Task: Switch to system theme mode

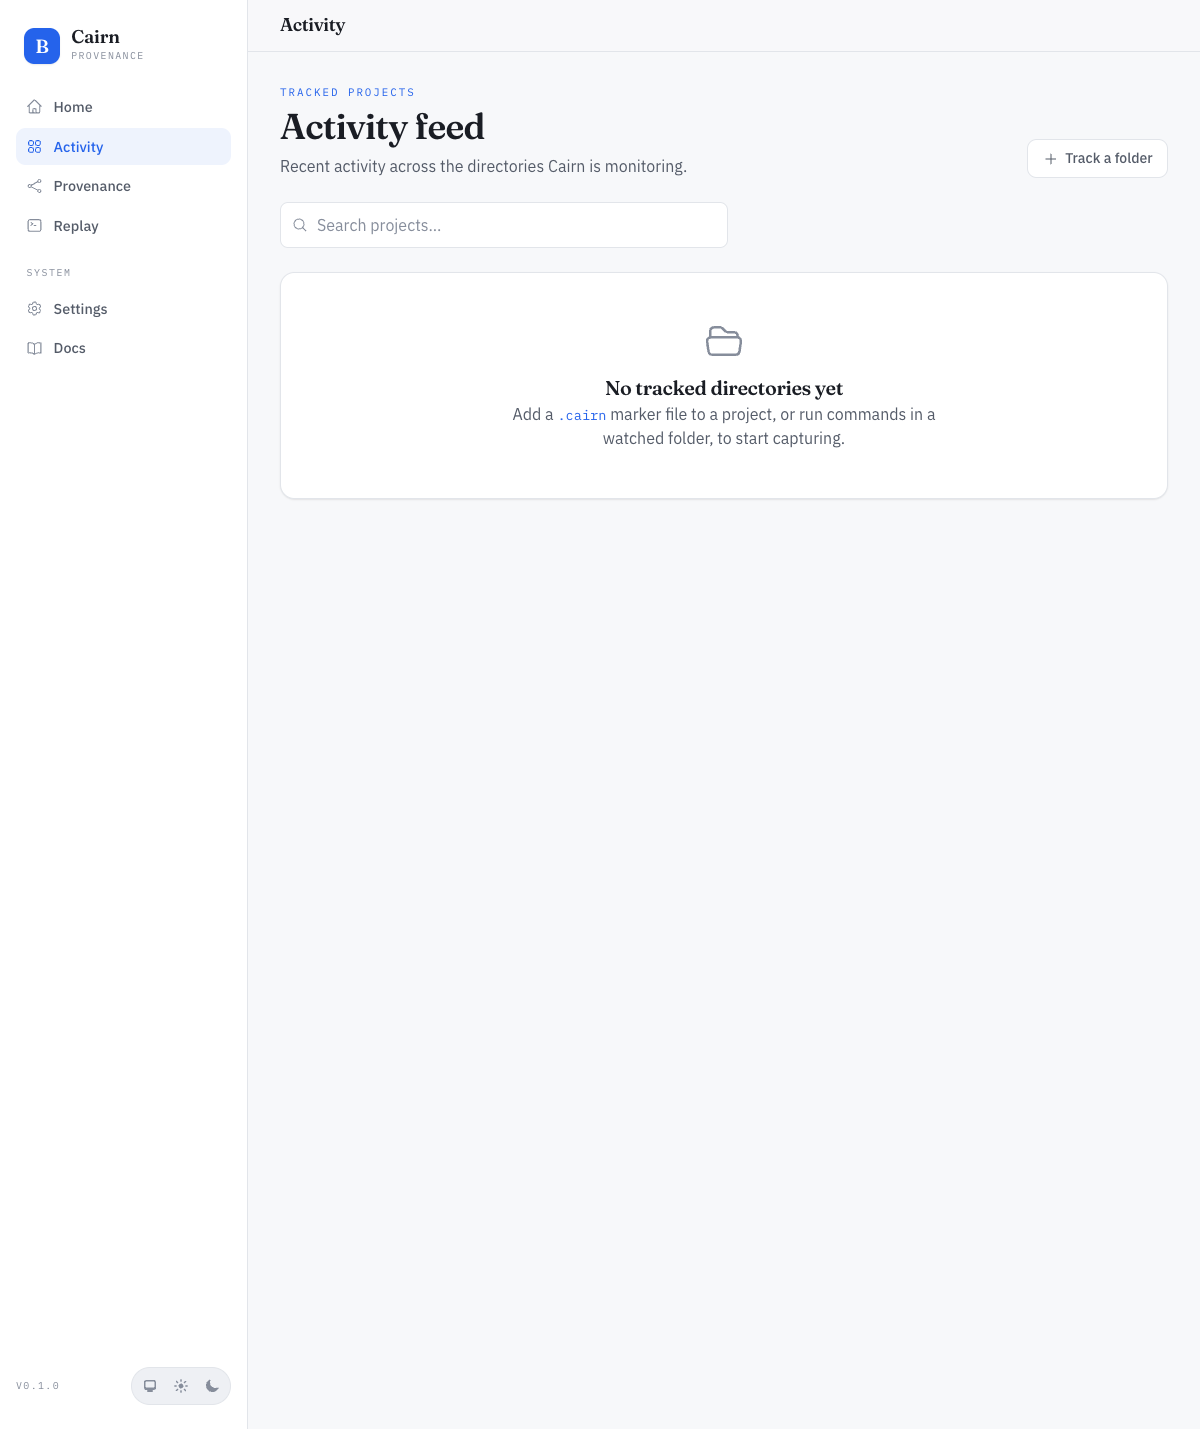Action: pyautogui.click(x=150, y=1386)
